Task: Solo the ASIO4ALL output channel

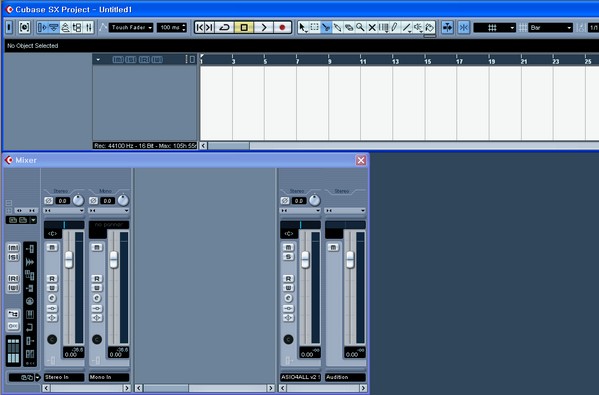Action: [288, 257]
